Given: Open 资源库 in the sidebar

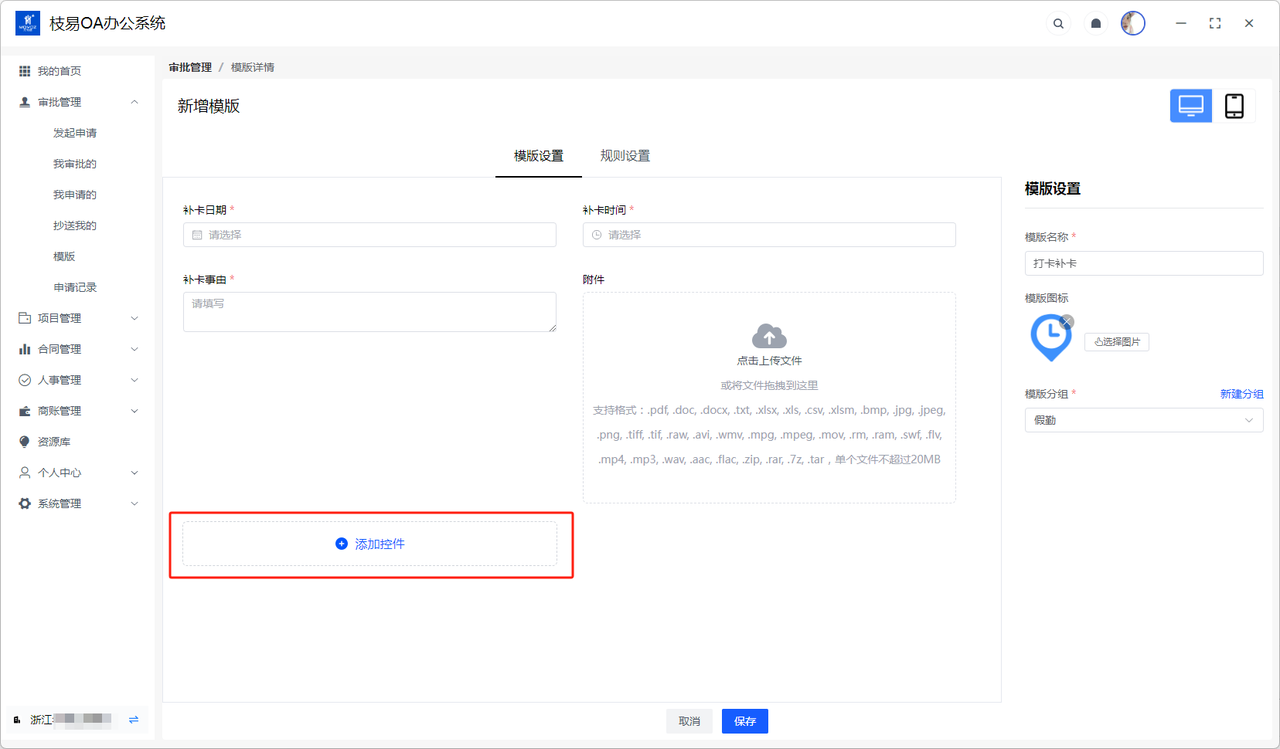Looking at the screenshot, I should coord(54,442).
